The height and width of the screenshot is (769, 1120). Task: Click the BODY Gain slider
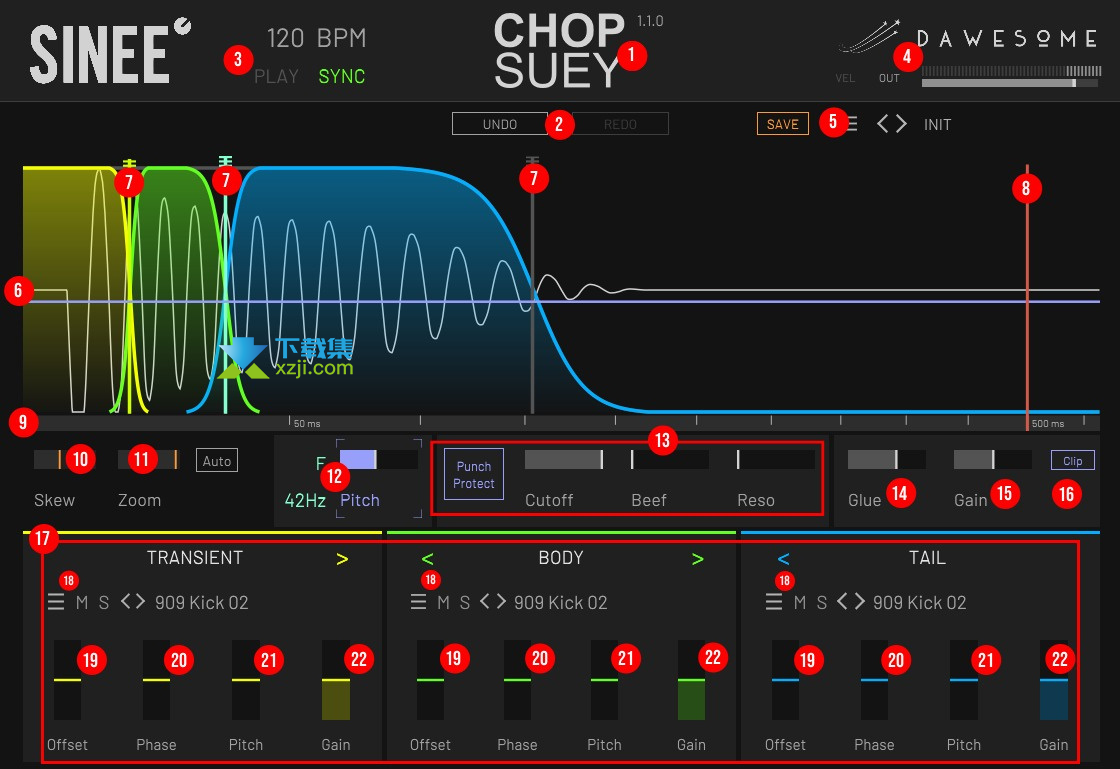[x=691, y=680]
